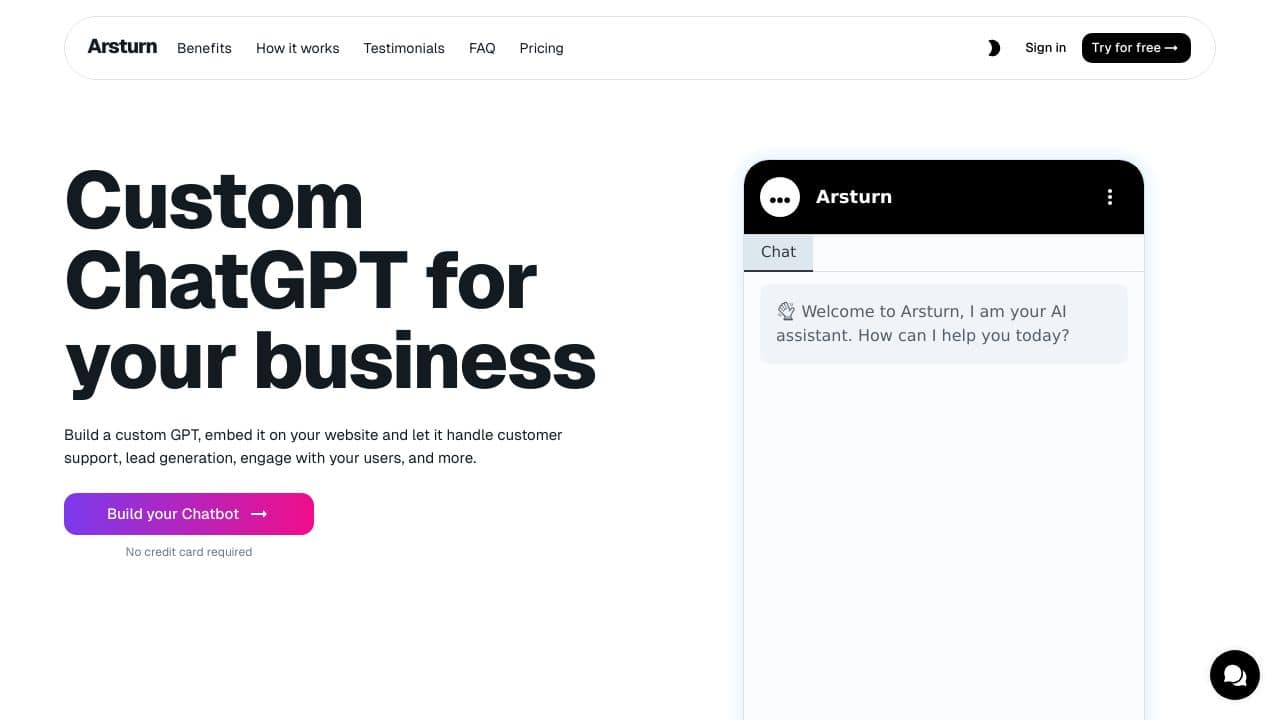Click the arrow in Build your Chatbot
This screenshot has height=720, width=1280.
point(259,514)
